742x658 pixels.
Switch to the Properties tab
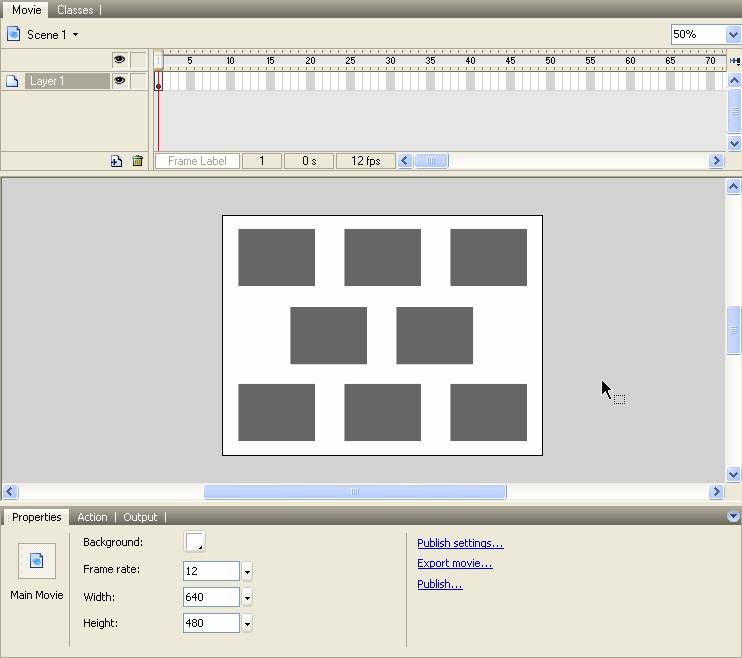click(36, 517)
